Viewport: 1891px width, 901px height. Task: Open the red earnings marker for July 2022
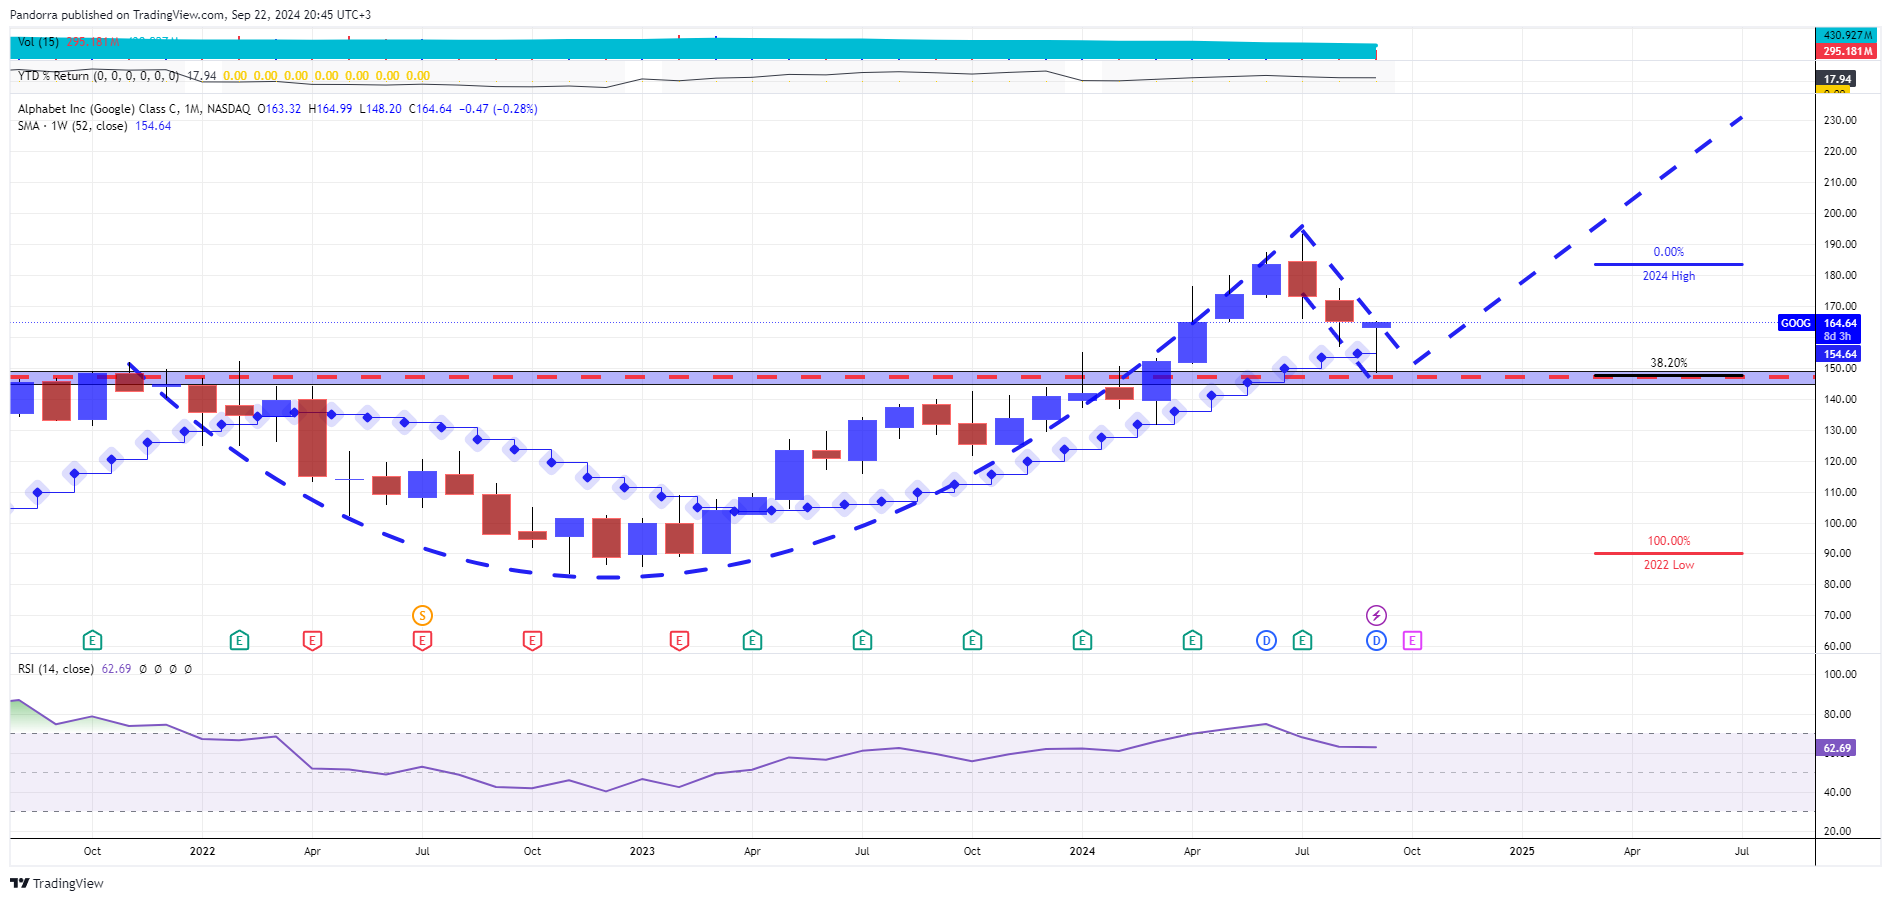pos(422,640)
